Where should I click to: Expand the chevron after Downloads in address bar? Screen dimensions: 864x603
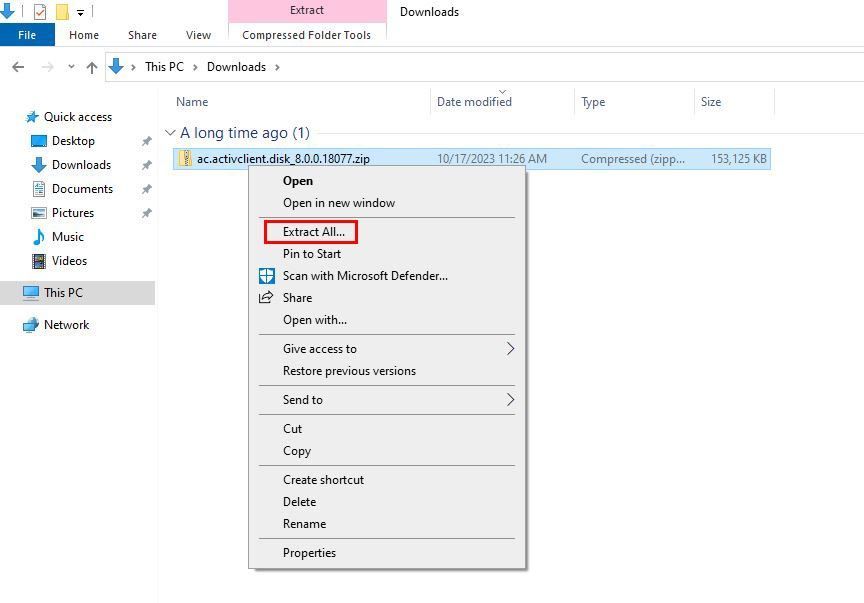coord(277,67)
